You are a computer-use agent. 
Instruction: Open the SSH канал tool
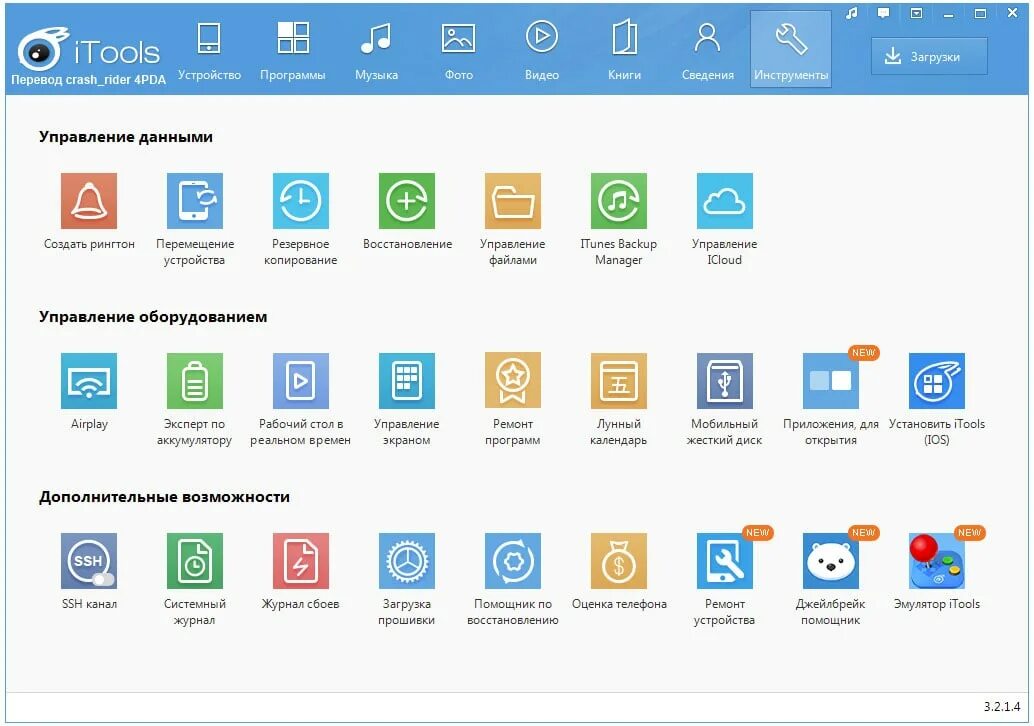[89, 561]
